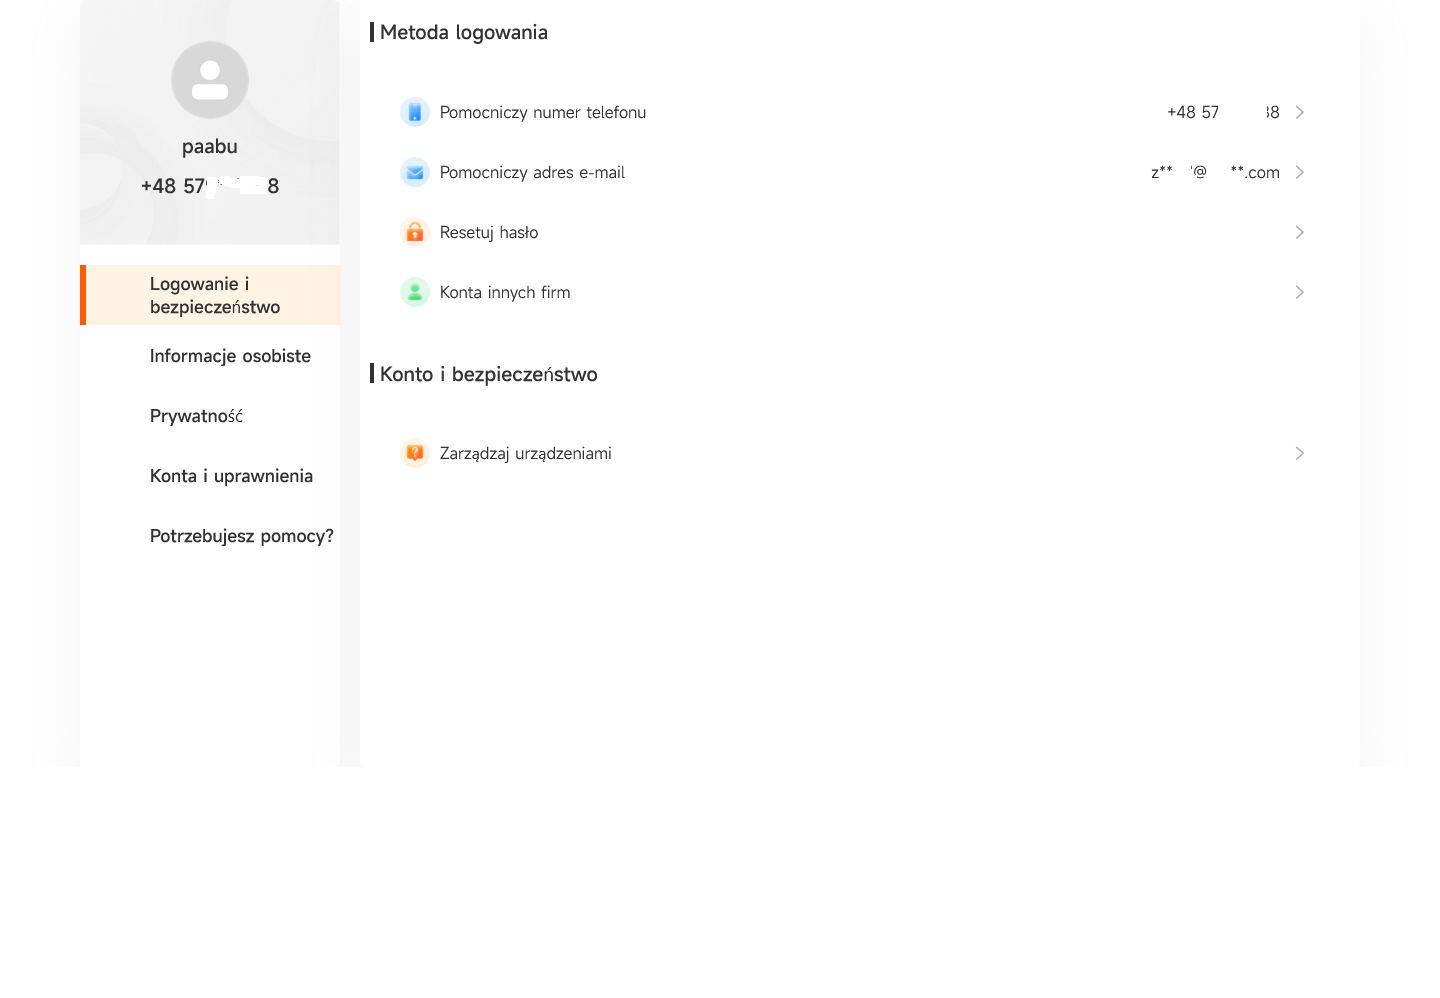The width and height of the screenshot is (1440, 998).
Task: Click the blue phone icon
Action: pos(415,112)
